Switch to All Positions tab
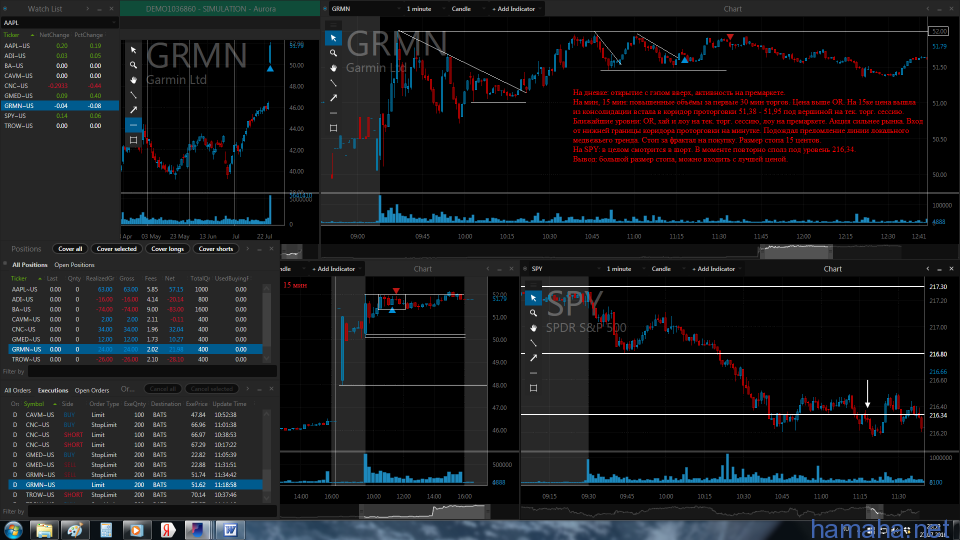The height and width of the screenshot is (540, 960). 29,265
